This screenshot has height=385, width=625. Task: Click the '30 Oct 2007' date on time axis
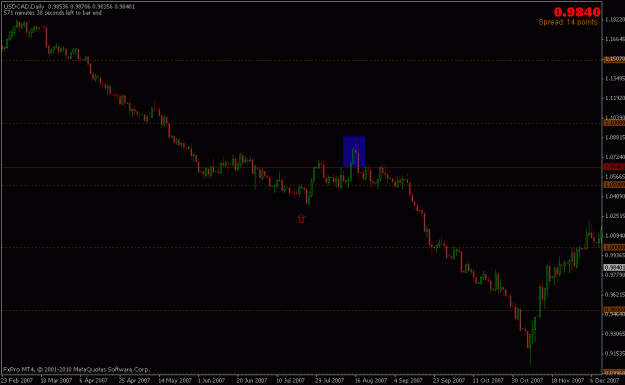pyautogui.click(x=528, y=381)
